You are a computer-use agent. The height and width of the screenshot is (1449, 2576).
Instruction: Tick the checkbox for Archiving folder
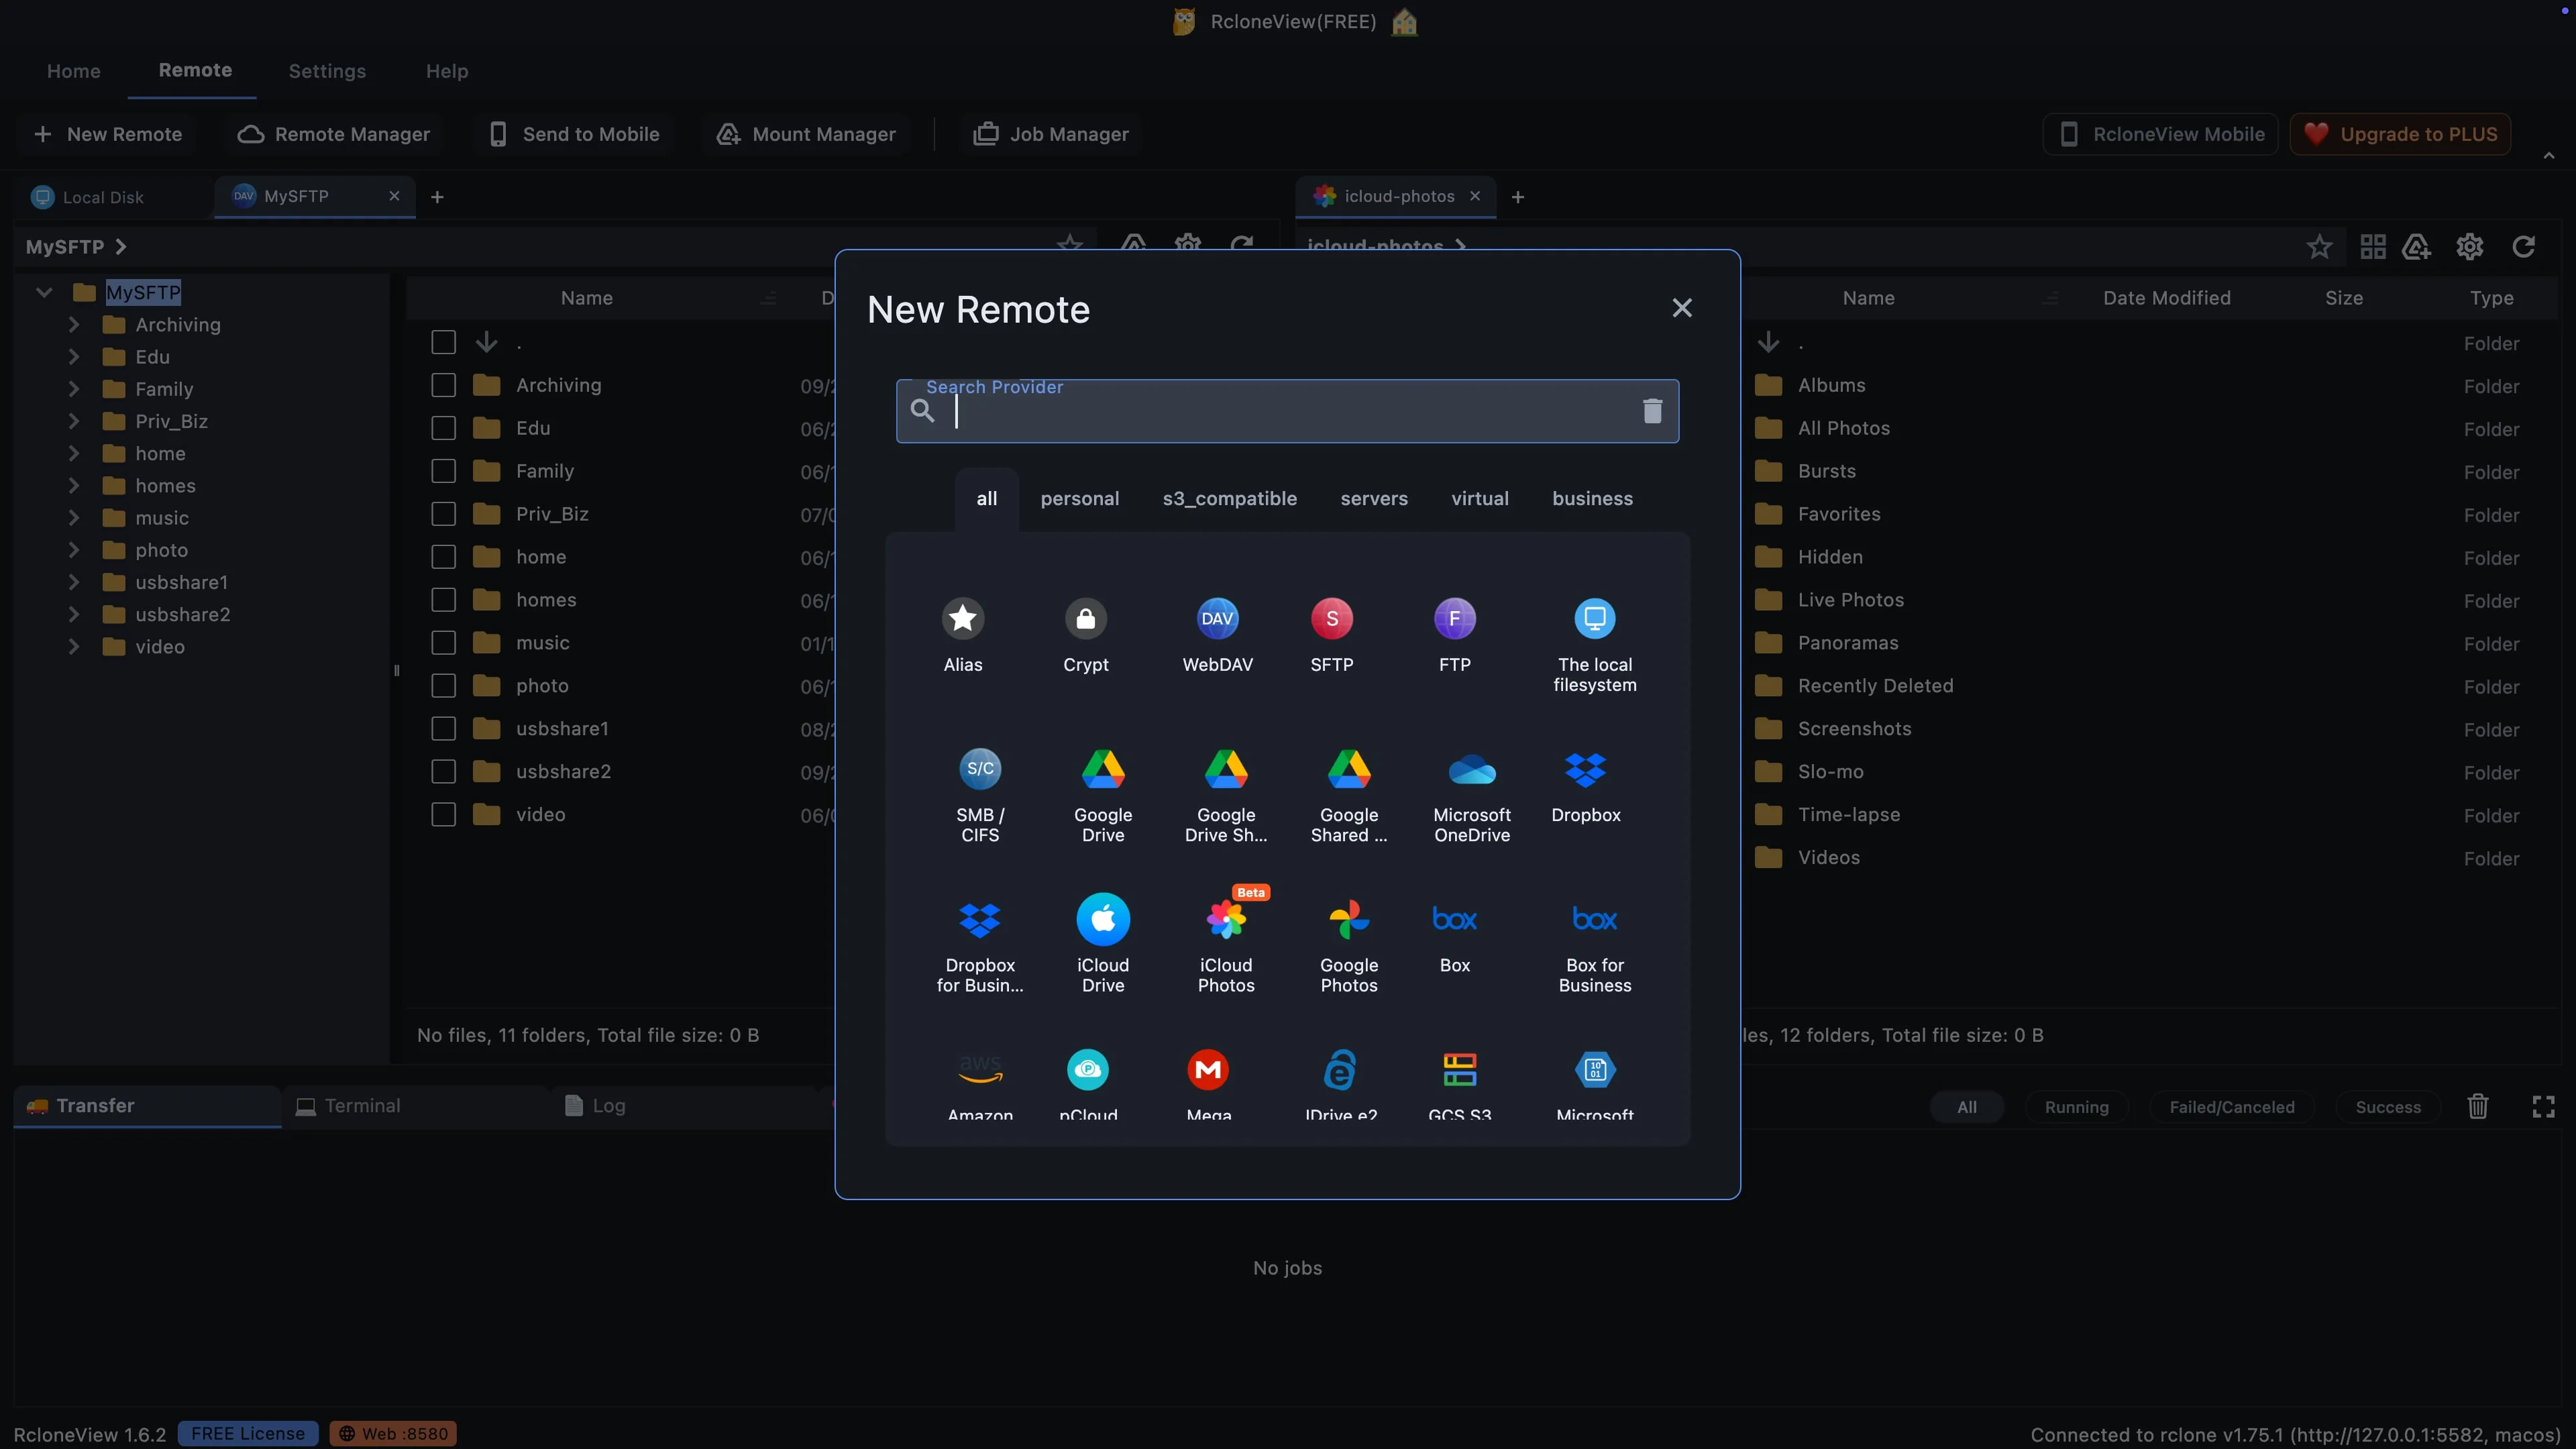point(443,386)
